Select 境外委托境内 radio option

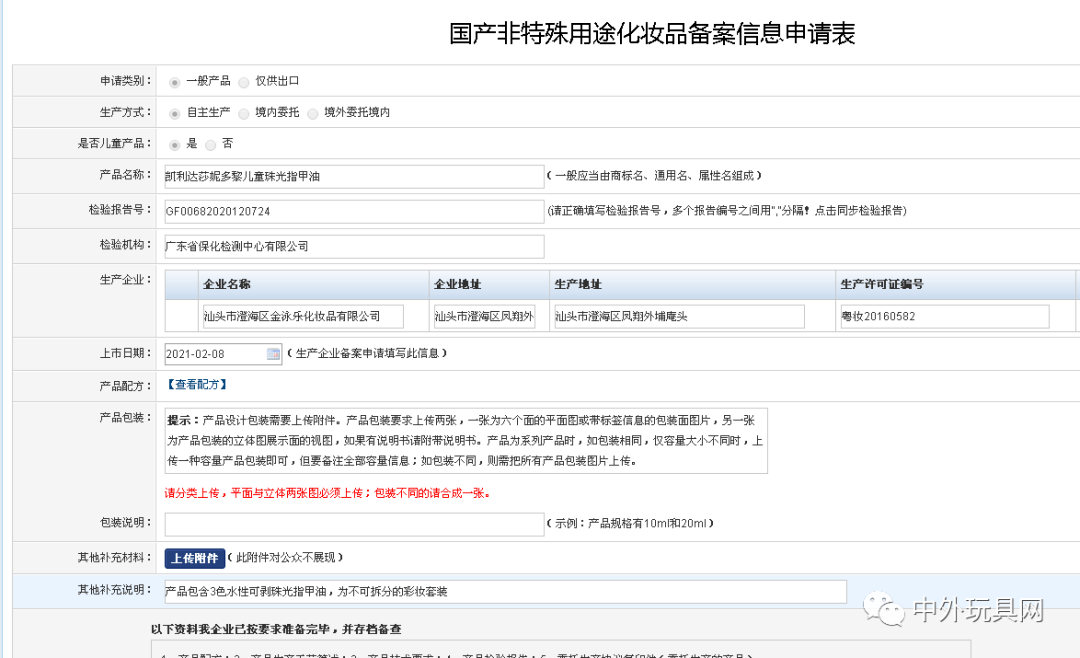click(313, 114)
